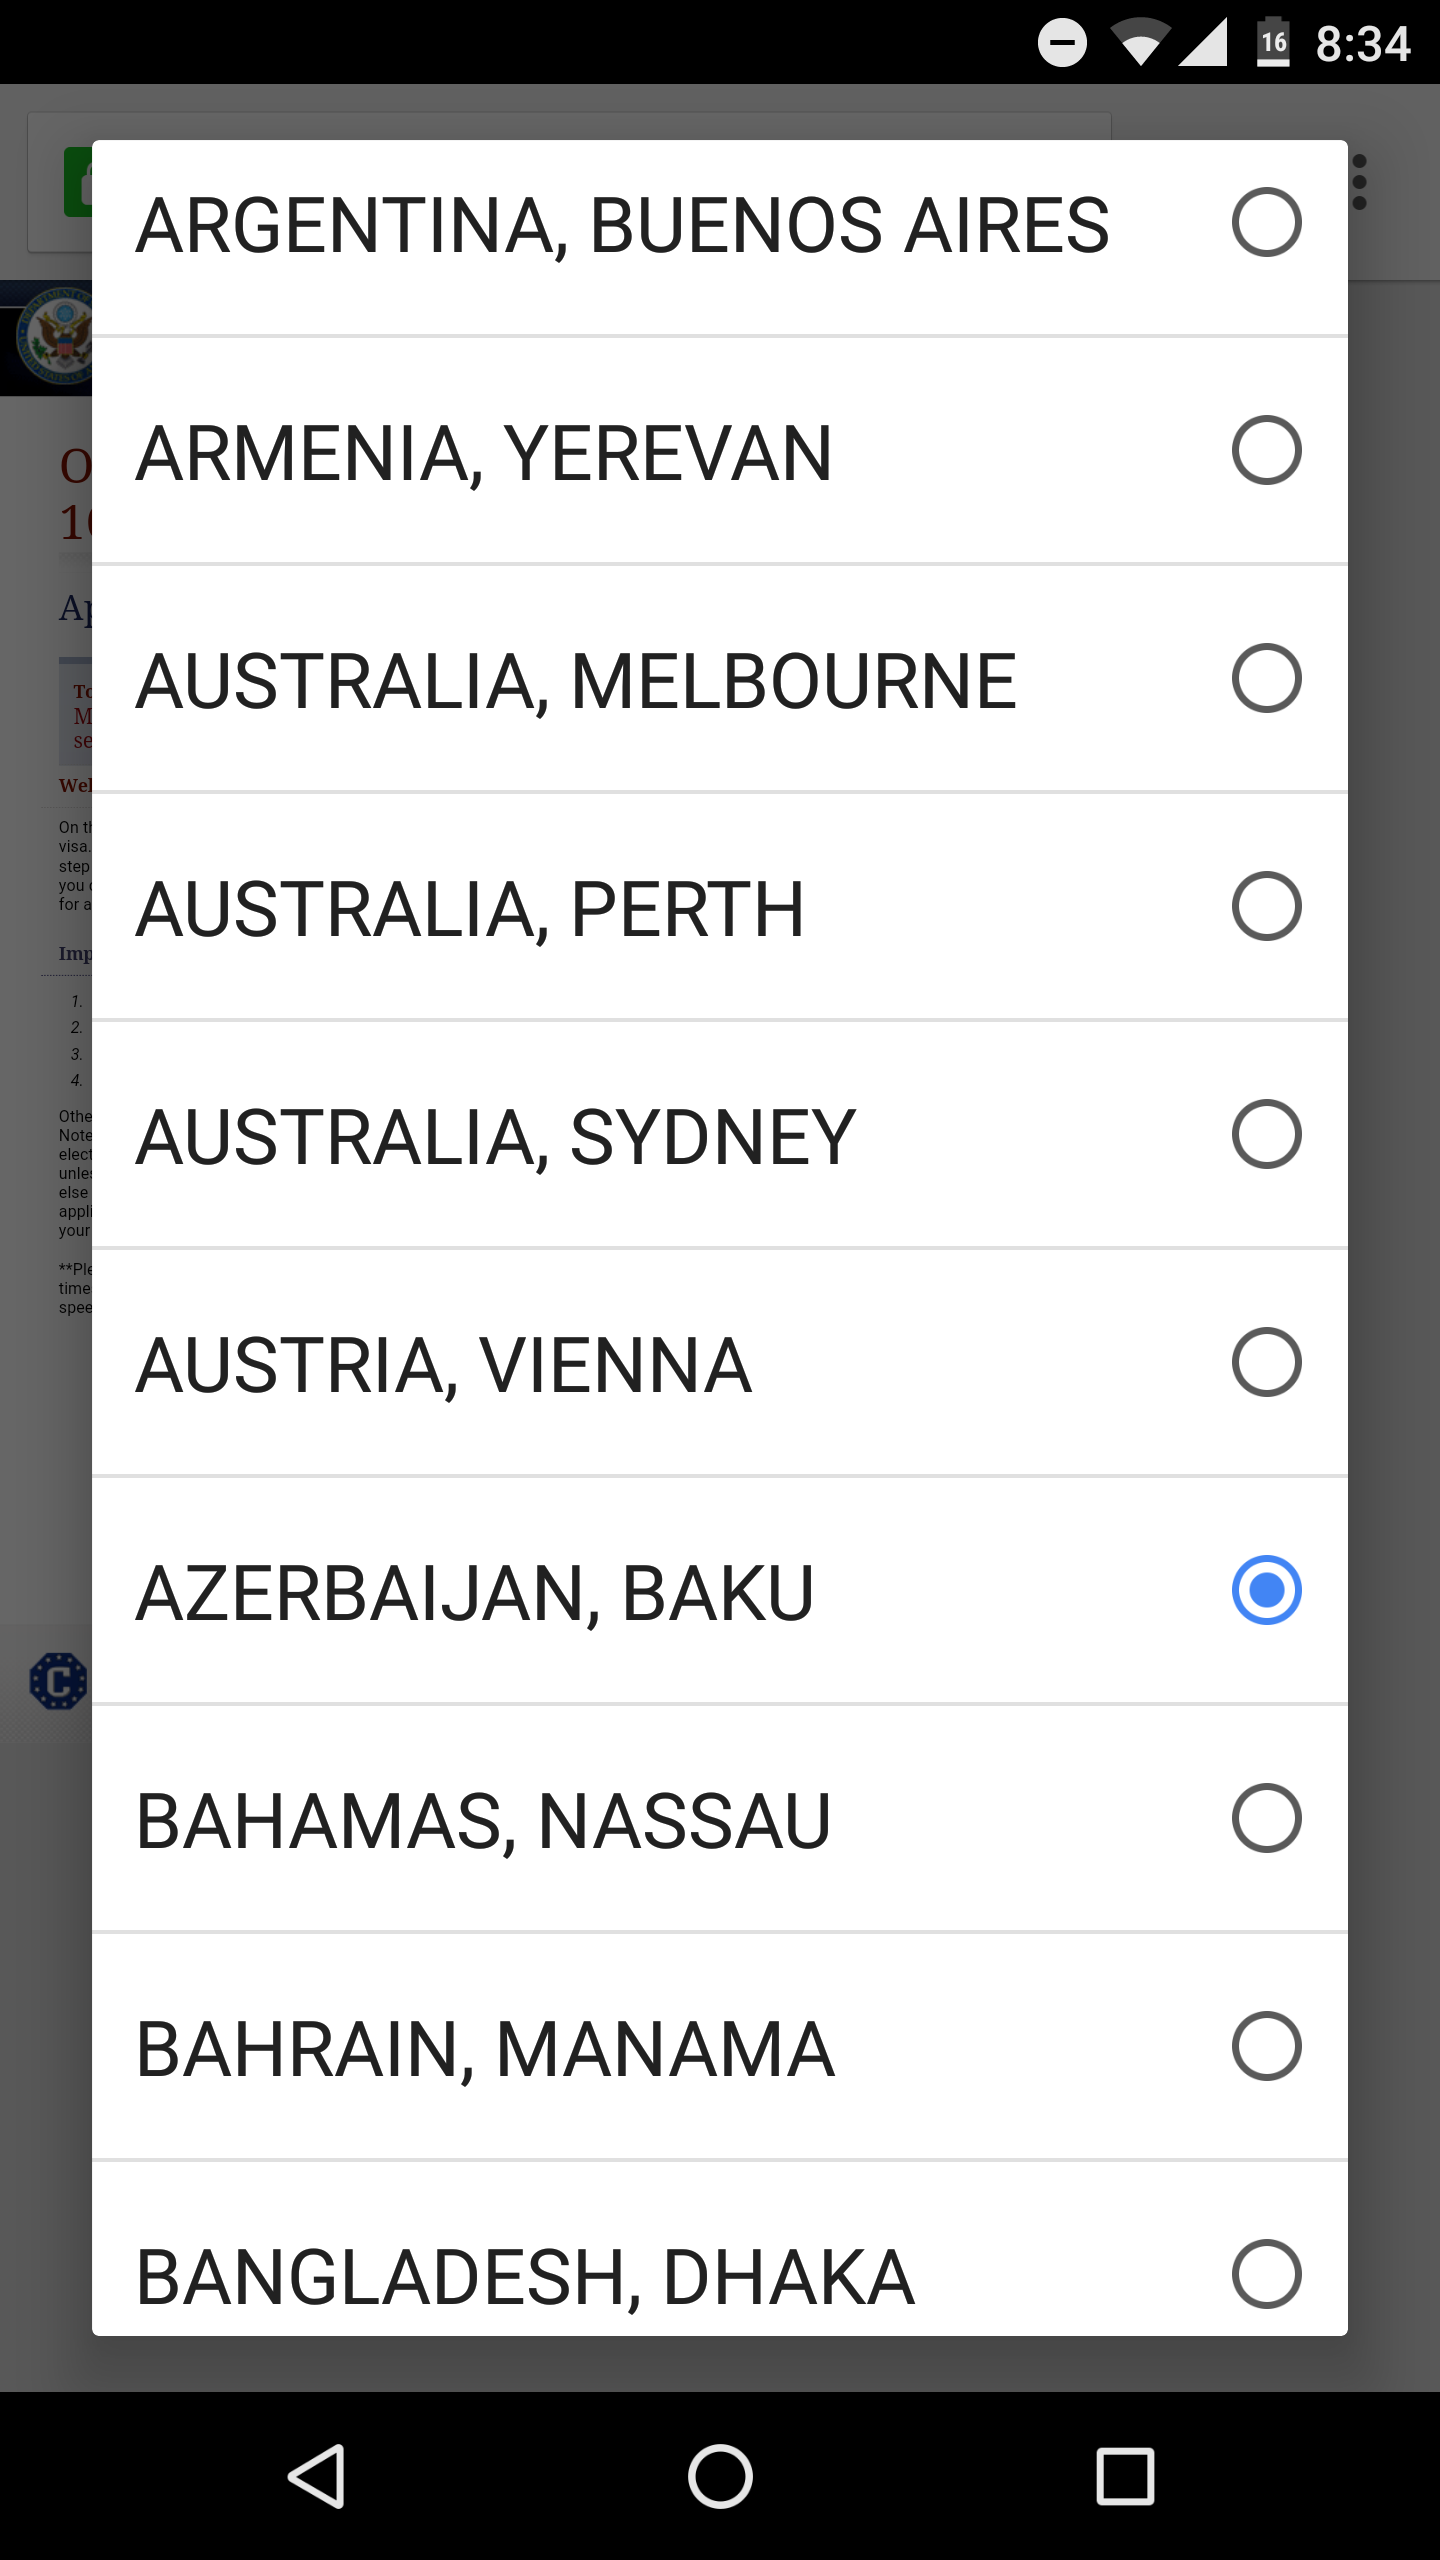Tap the do-not-disturb status icon
This screenshot has height=2560, width=1440.
click(1062, 43)
